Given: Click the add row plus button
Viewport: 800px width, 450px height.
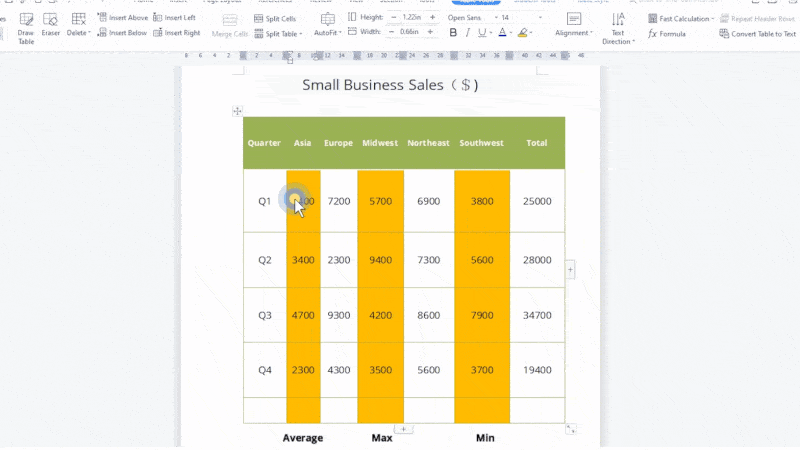Looking at the screenshot, I should (403, 429).
